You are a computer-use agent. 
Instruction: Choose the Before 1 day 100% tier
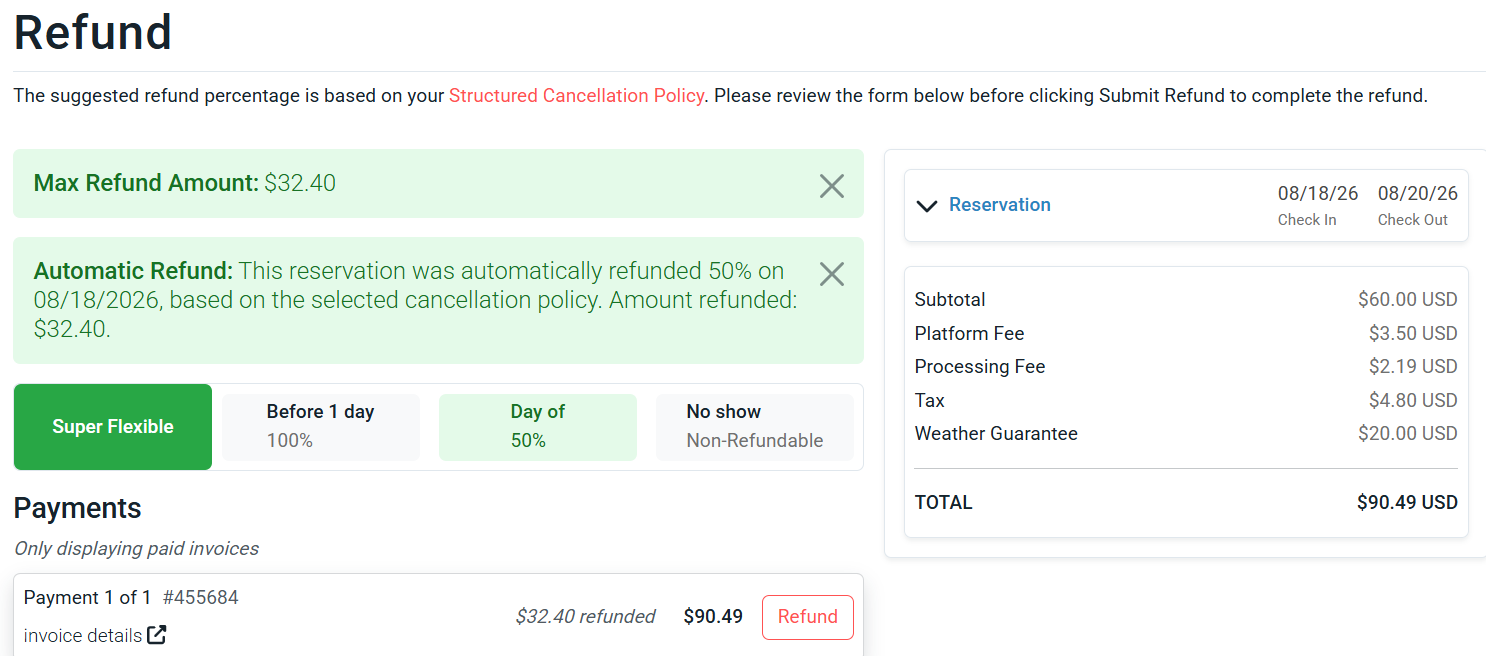321,427
